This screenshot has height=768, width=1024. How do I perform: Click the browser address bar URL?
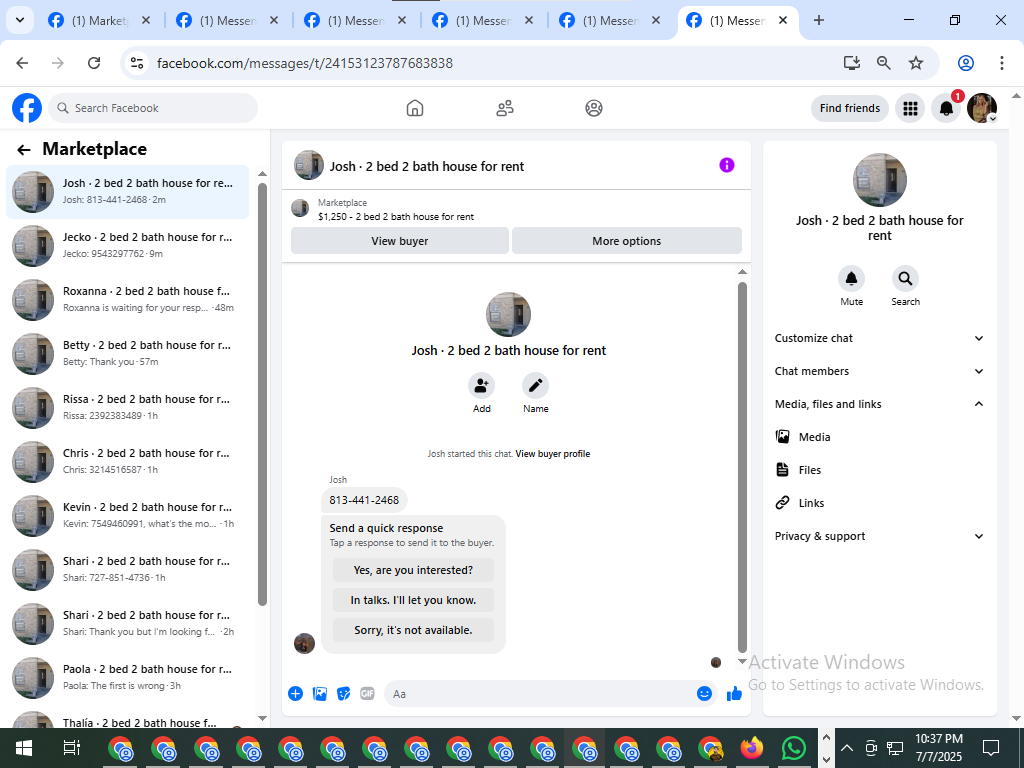pyautogui.click(x=305, y=63)
